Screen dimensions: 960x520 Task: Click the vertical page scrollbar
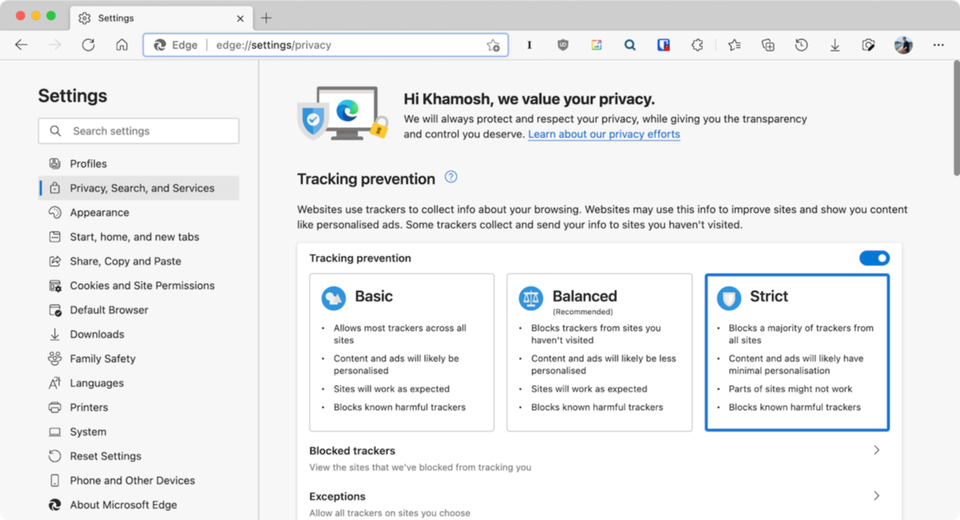tap(956, 119)
